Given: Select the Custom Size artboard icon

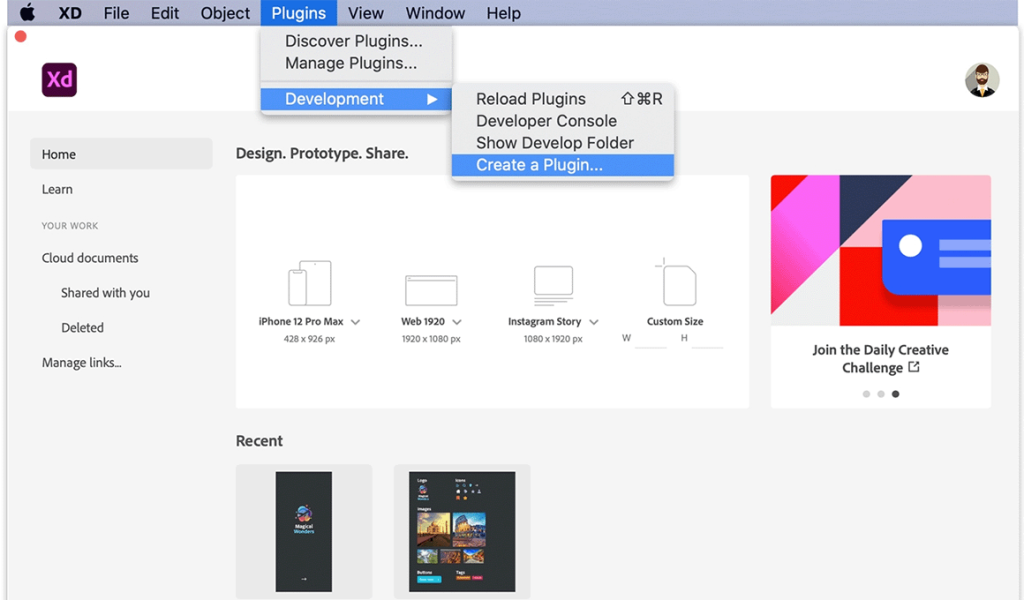Looking at the screenshot, I should tap(676, 282).
